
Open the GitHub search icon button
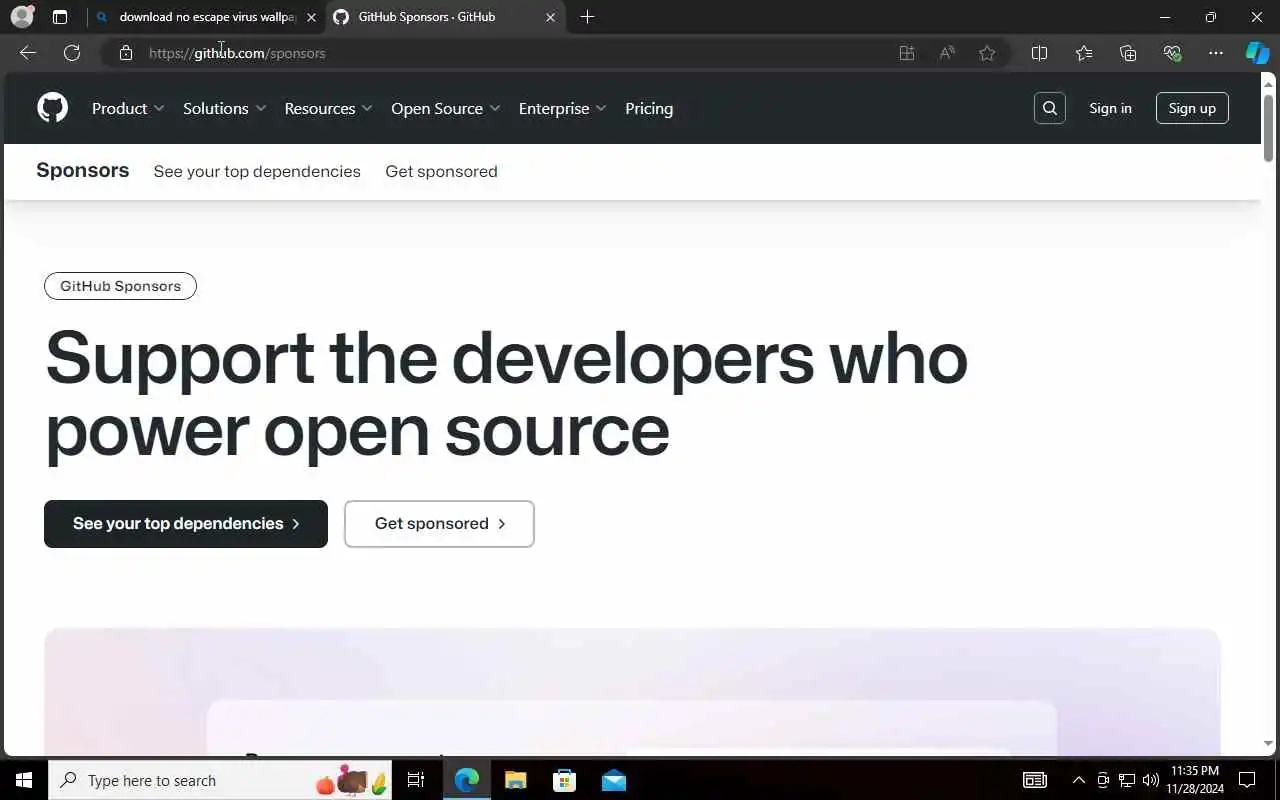point(1050,108)
